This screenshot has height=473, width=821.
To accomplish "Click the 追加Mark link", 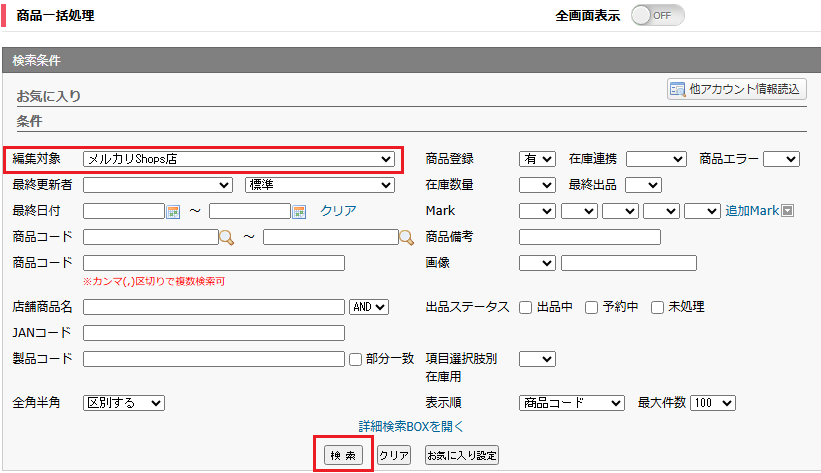I will pyautogui.click(x=752, y=211).
